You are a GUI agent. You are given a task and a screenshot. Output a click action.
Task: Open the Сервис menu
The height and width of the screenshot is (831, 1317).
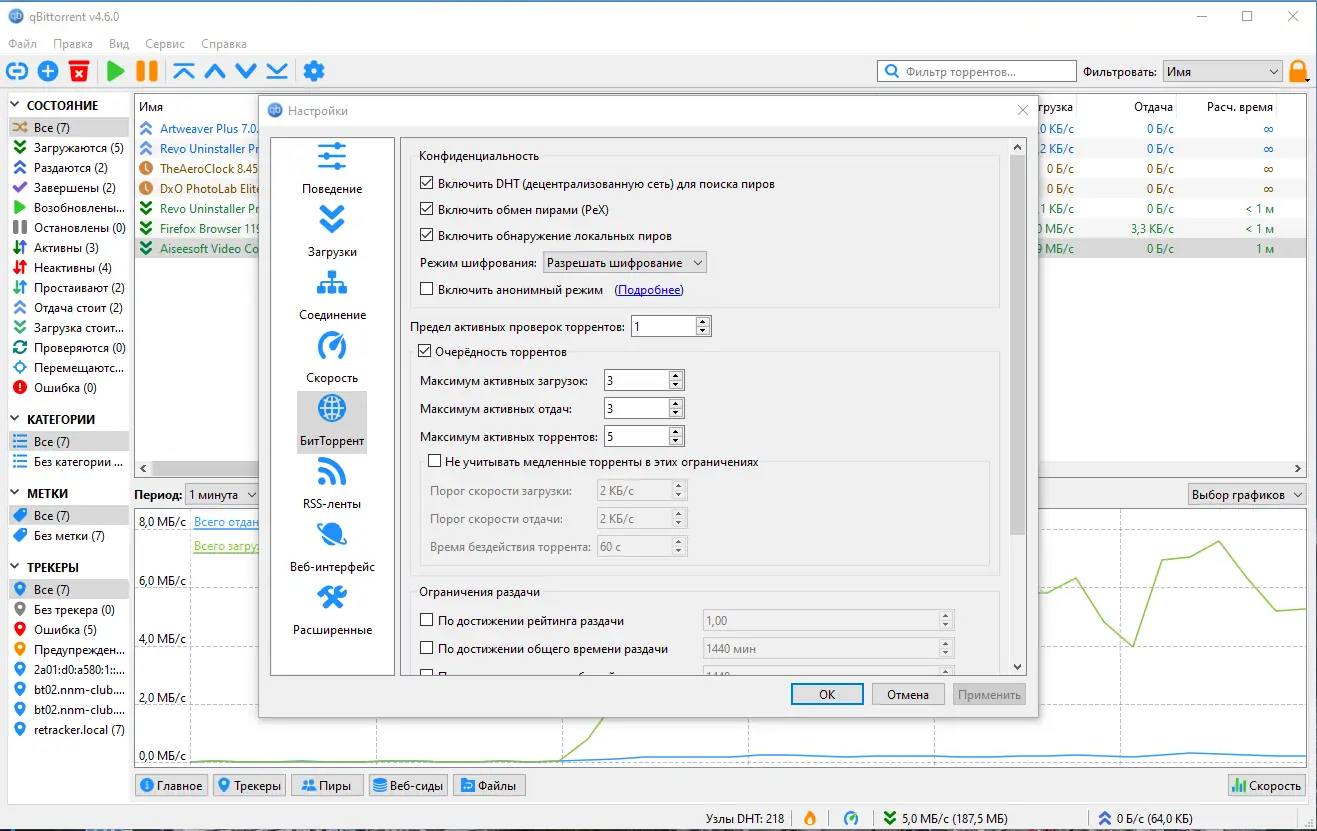(x=164, y=43)
